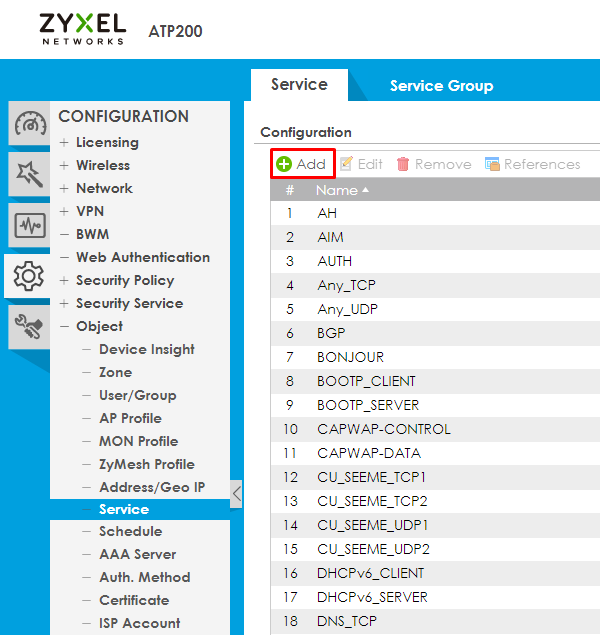Image resolution: width=600 pixels, height=635 pixels.
Task: Select the Any_UDP service row
Action: [x=435, y=309]
